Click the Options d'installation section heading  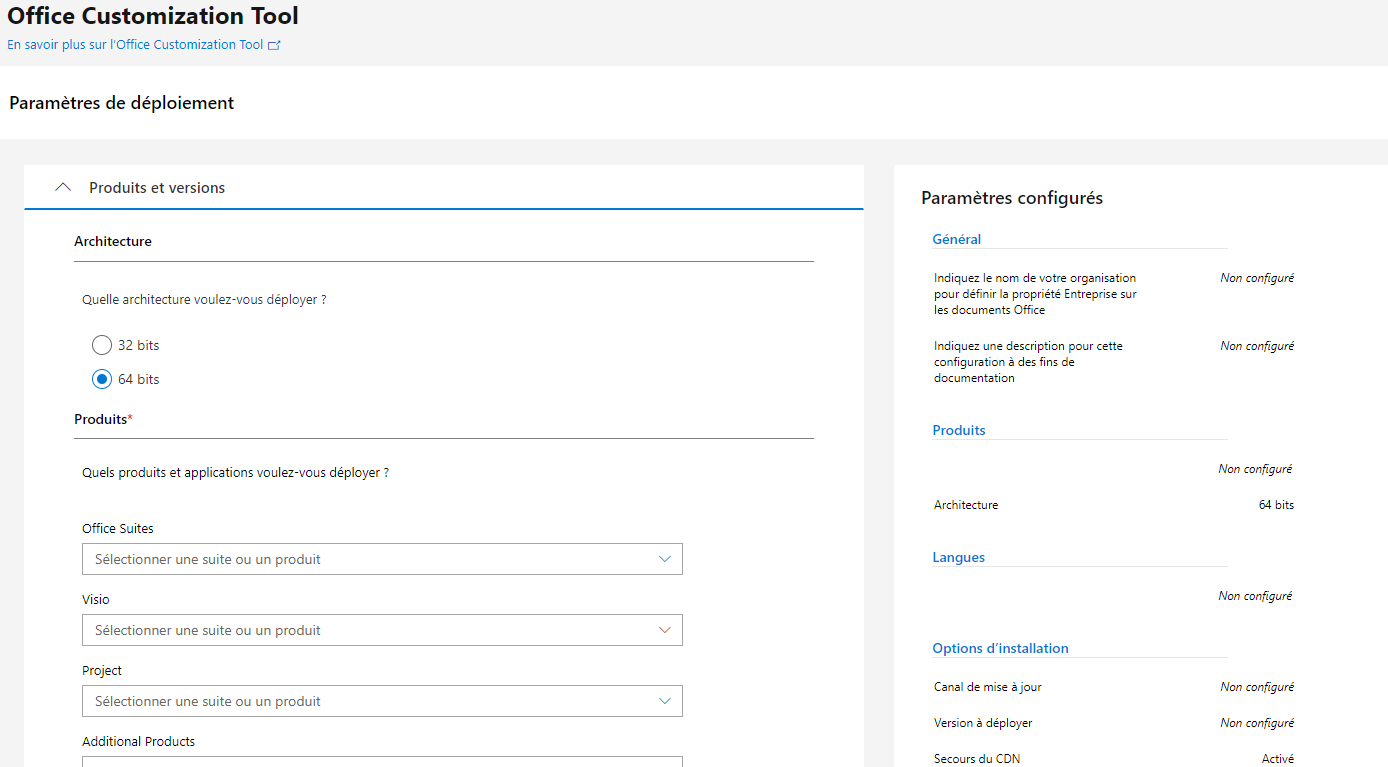pos(1000,647)
